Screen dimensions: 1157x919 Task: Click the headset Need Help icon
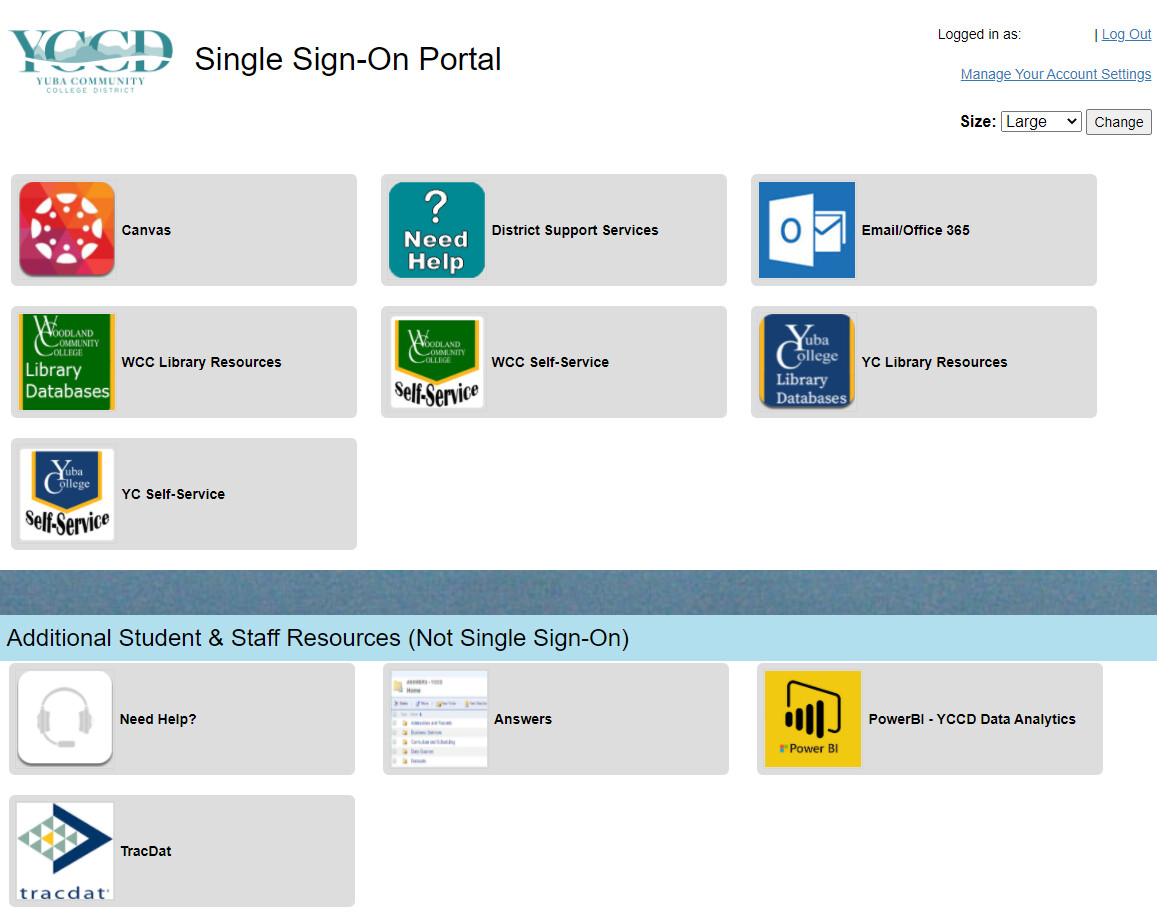tap(65, 718)
